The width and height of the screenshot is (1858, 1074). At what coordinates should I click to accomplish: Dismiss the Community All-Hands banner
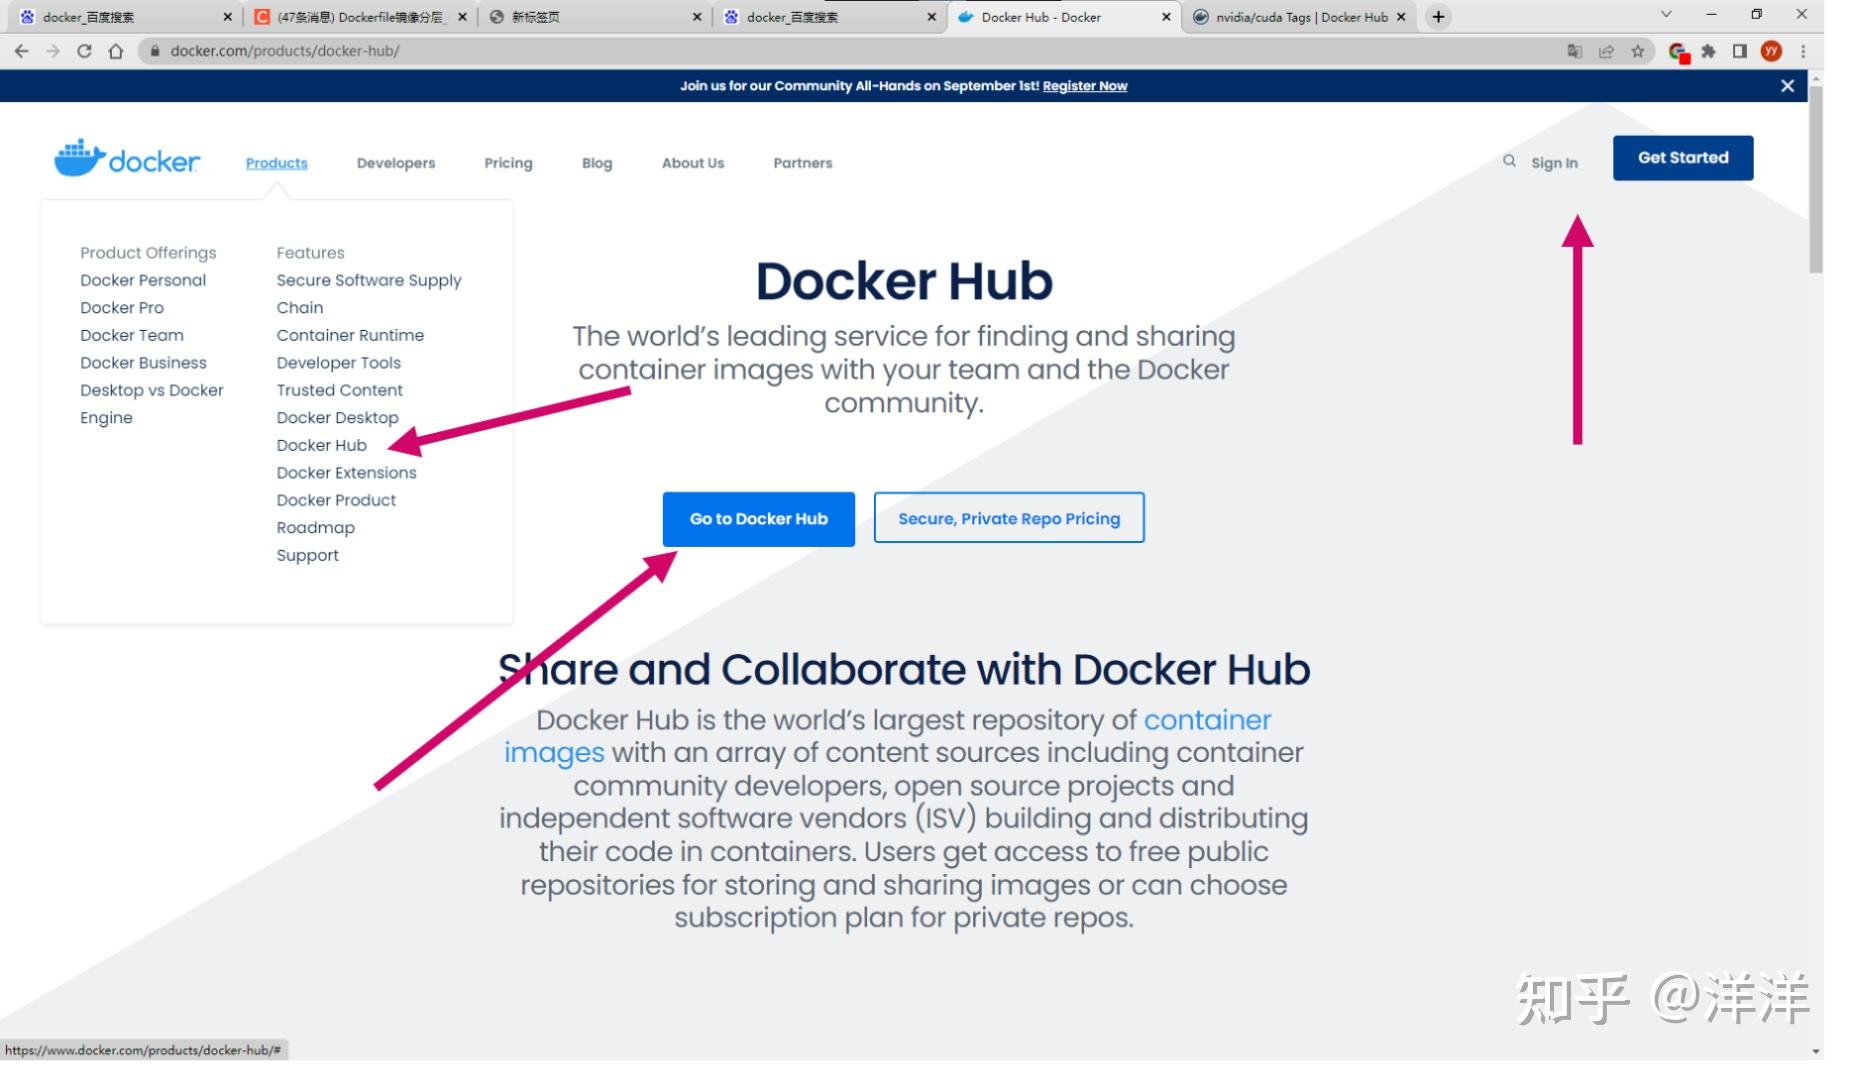[1787, 86]
